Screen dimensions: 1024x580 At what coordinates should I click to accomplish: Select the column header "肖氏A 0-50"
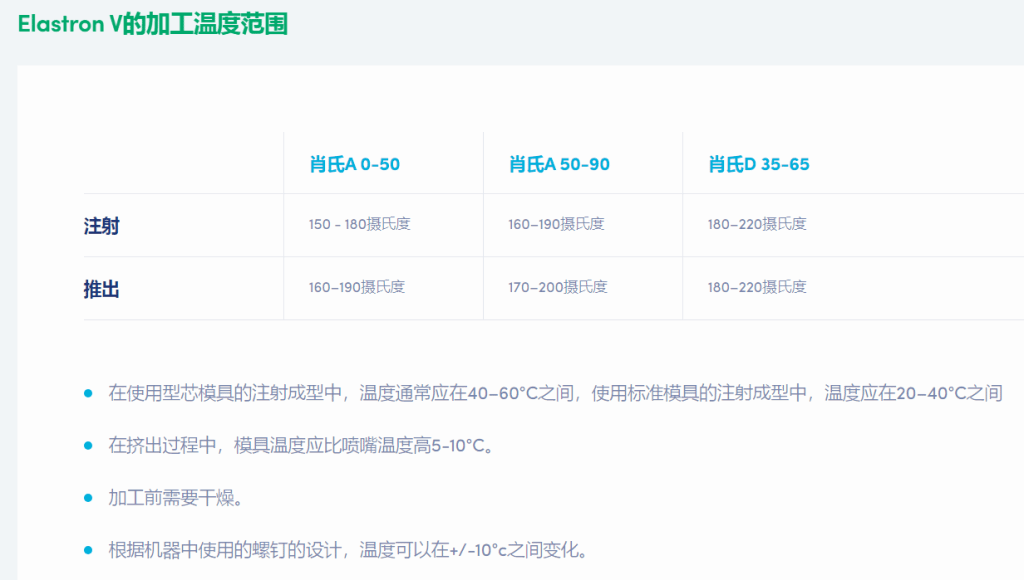[x=355, y=164]
